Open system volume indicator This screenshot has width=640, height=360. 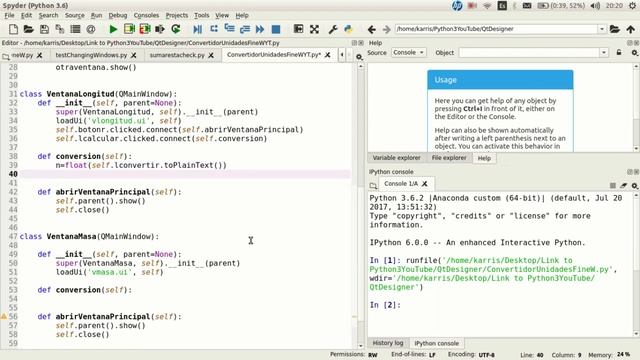pyautogui.click(x=595, y=6)
